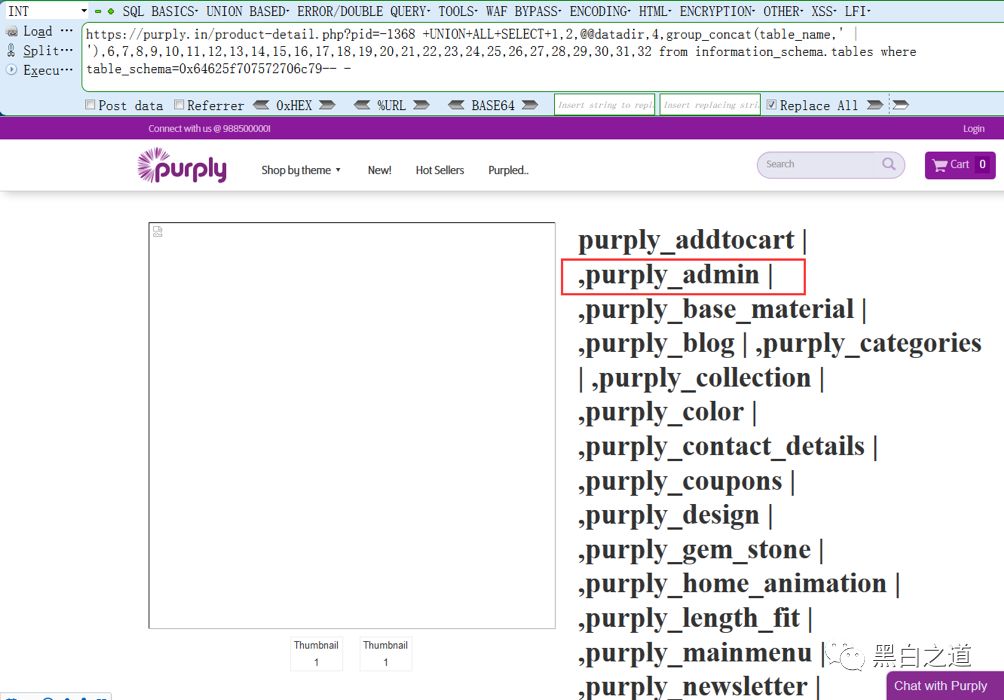Click the last arrow icon in HackBar row
The width and height of the screenshot is (1004, 700).
pos(900,105)
